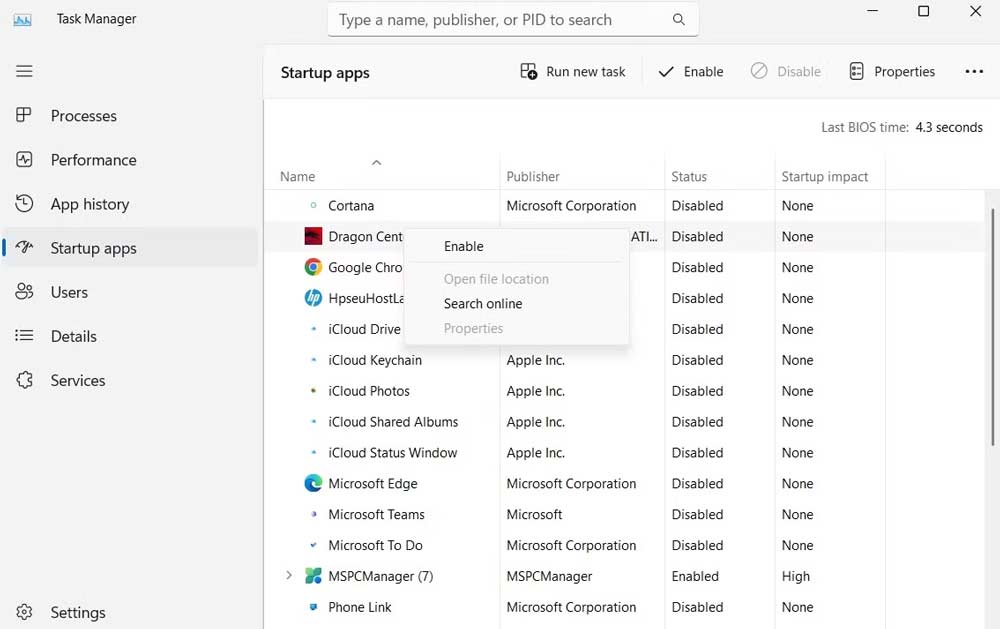Viewport: 1000px width, 629px height.
Task: Click the Dragon Center icon
Action: [313, 237]
